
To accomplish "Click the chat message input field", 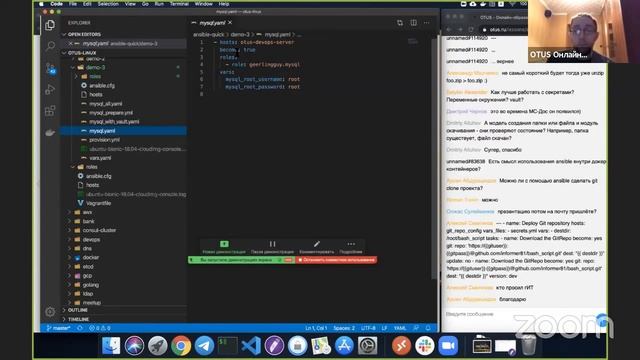I will point(518,314).
